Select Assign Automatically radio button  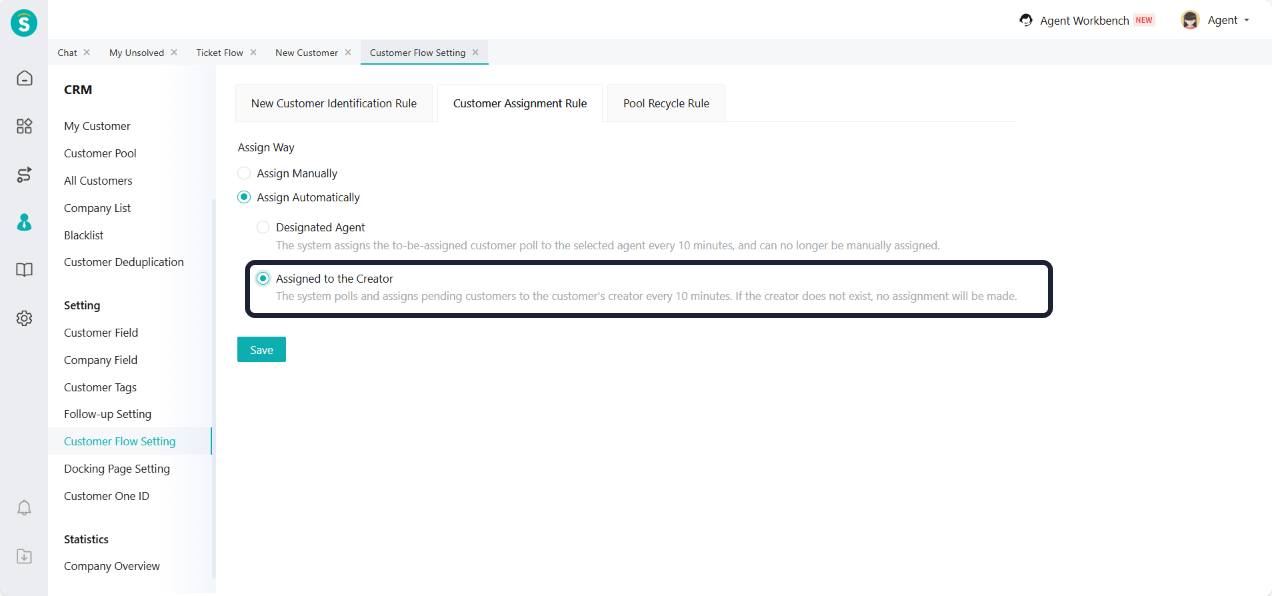click(x=244, y=197)
